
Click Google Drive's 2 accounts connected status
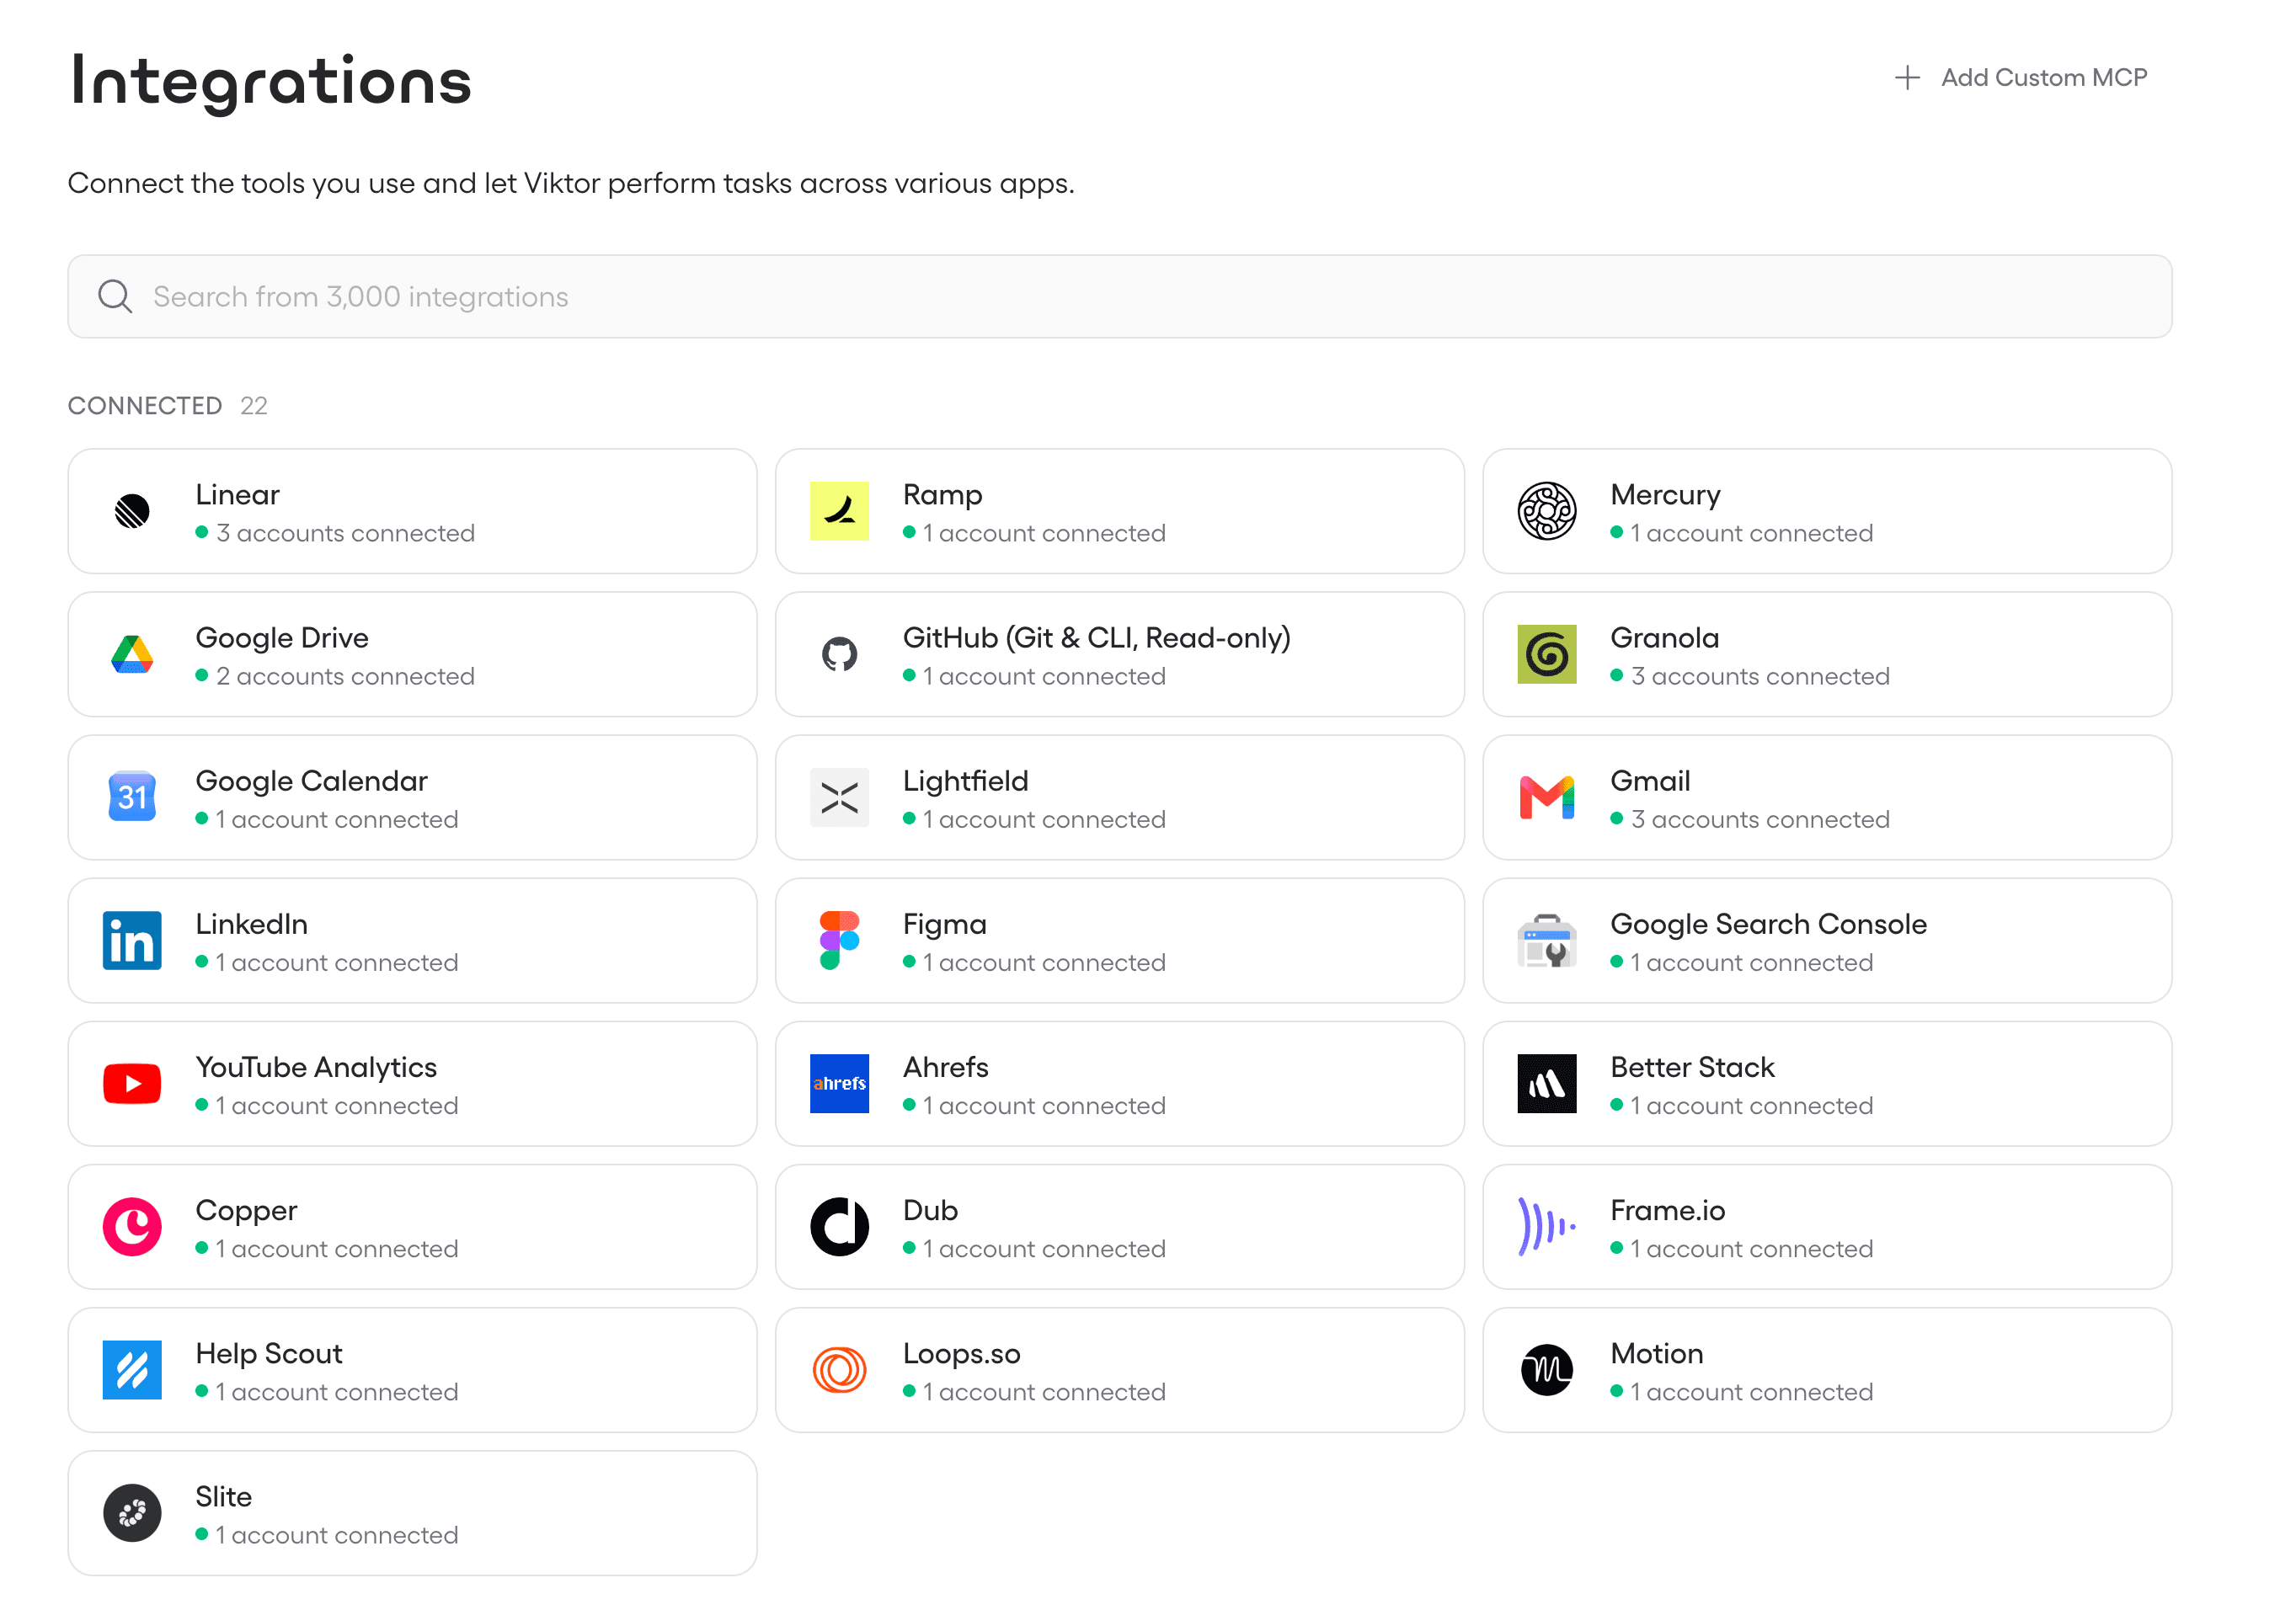335,675
